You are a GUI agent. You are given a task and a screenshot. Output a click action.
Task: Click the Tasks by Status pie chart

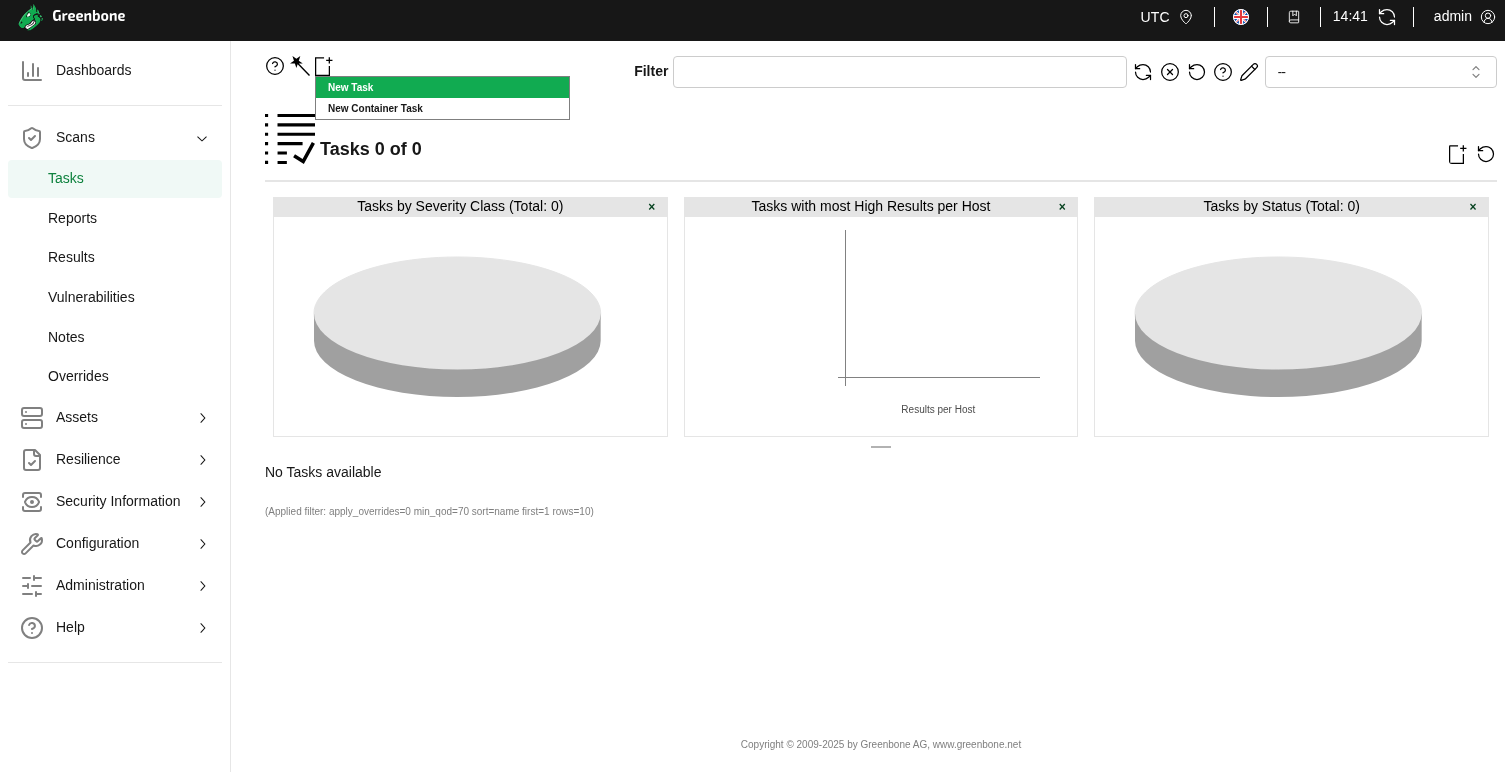[1278, 326]
